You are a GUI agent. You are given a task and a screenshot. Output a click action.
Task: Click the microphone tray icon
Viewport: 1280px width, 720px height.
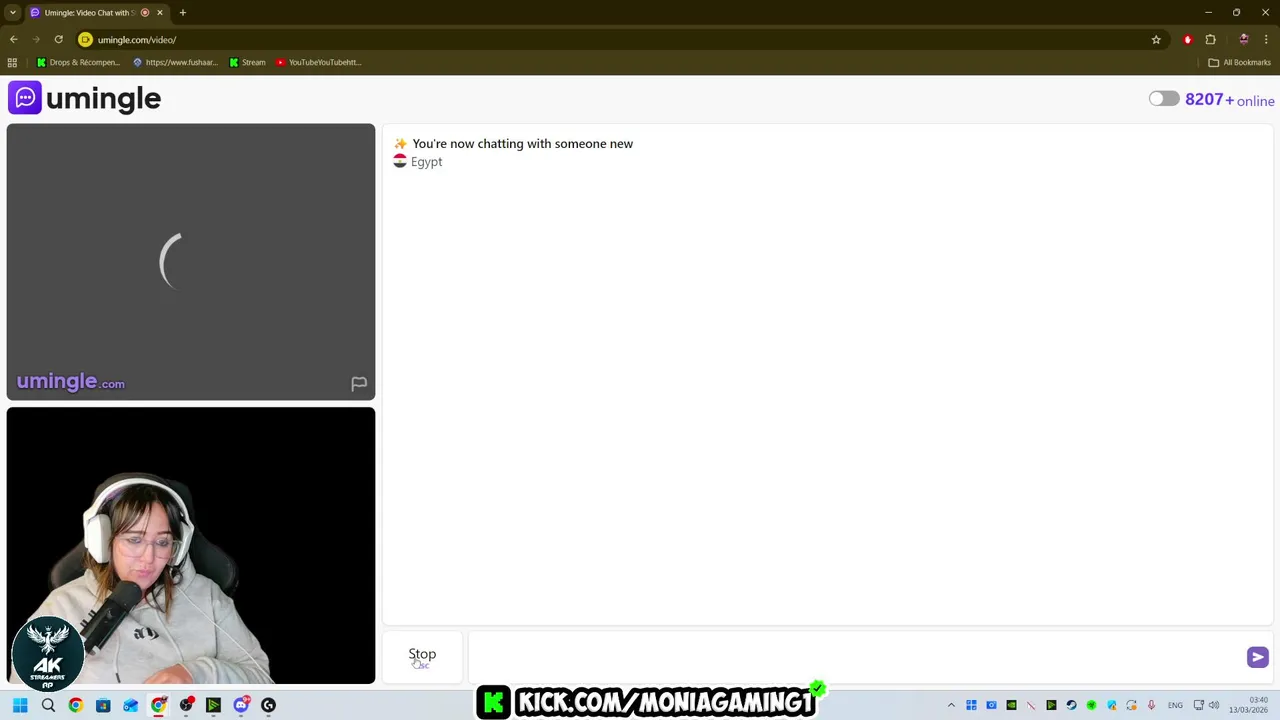tap(1151, 705)
